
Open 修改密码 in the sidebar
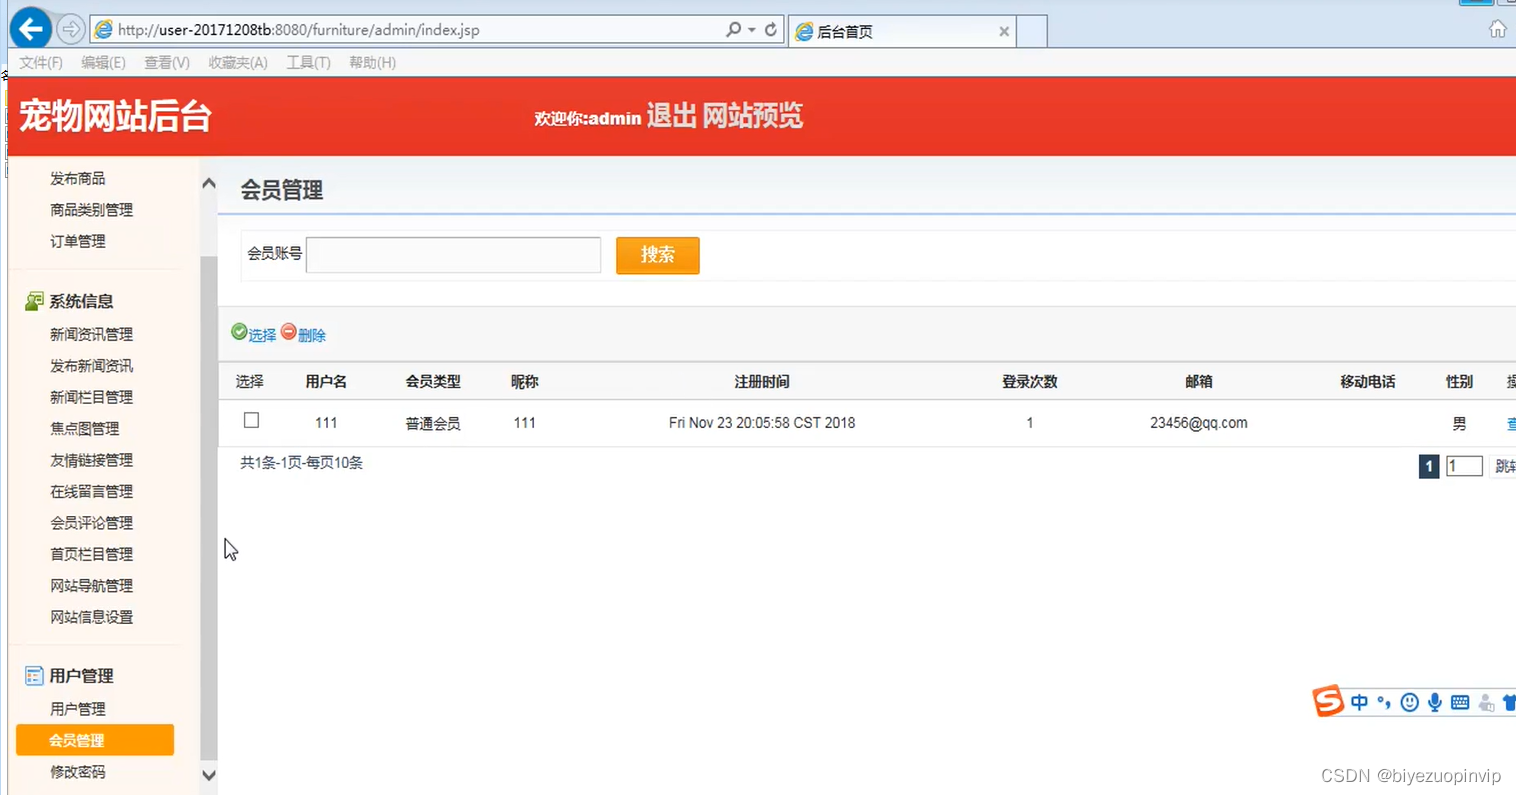pyautogui.click(x=78, y=772)
